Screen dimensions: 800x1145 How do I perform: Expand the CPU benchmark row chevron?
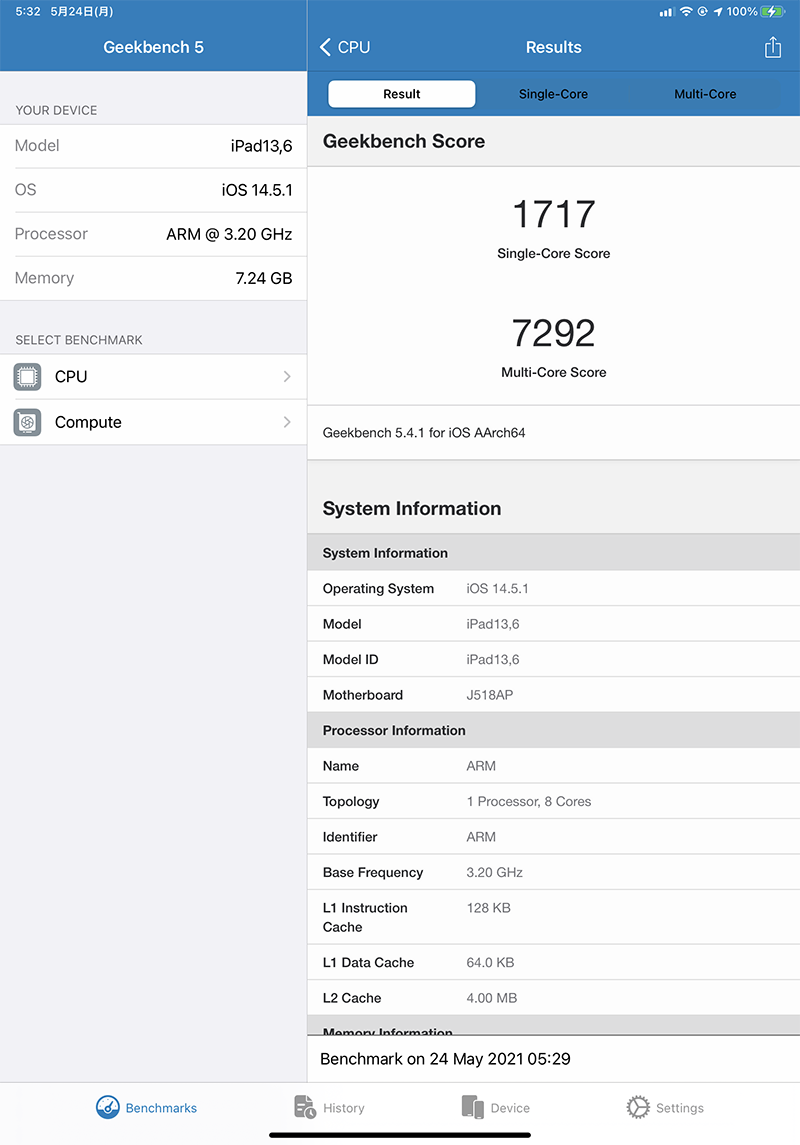tap(287, 377)
